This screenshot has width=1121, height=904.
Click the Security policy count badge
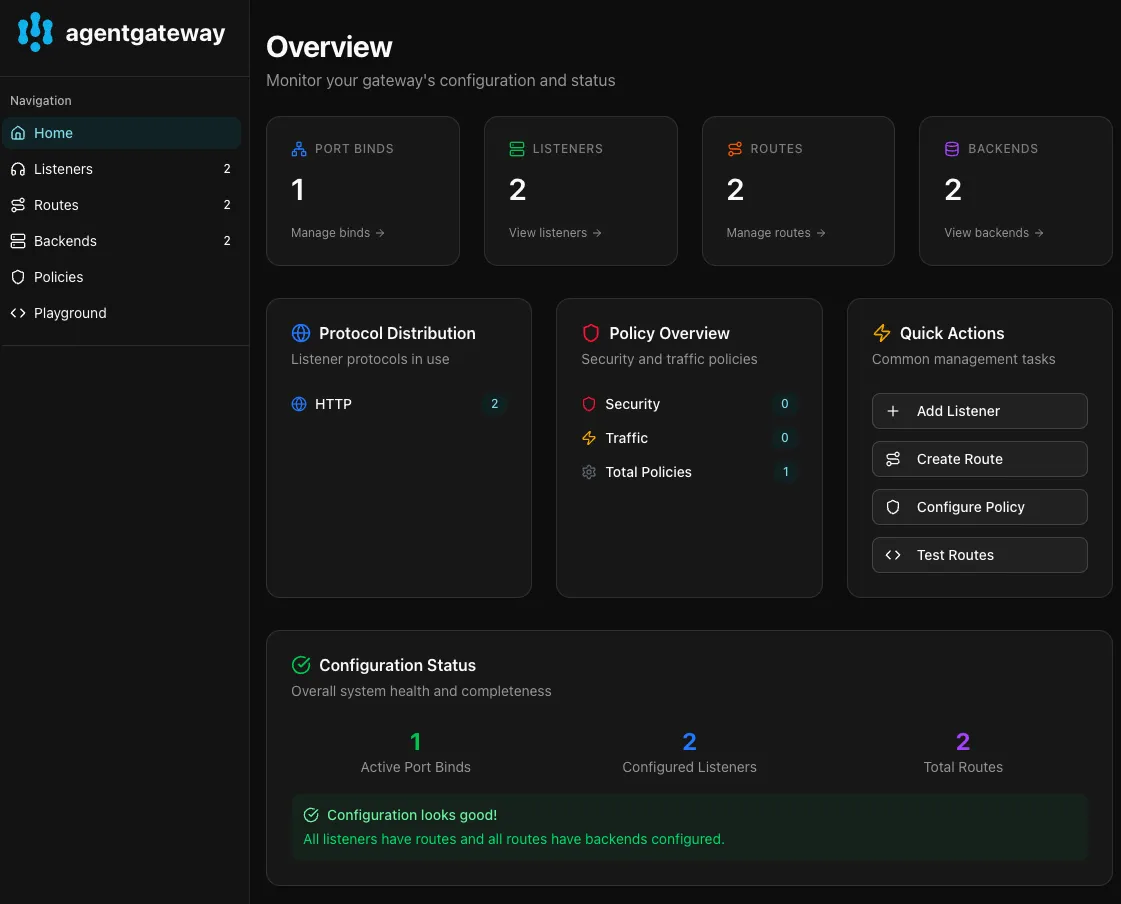tap(784, 404)
